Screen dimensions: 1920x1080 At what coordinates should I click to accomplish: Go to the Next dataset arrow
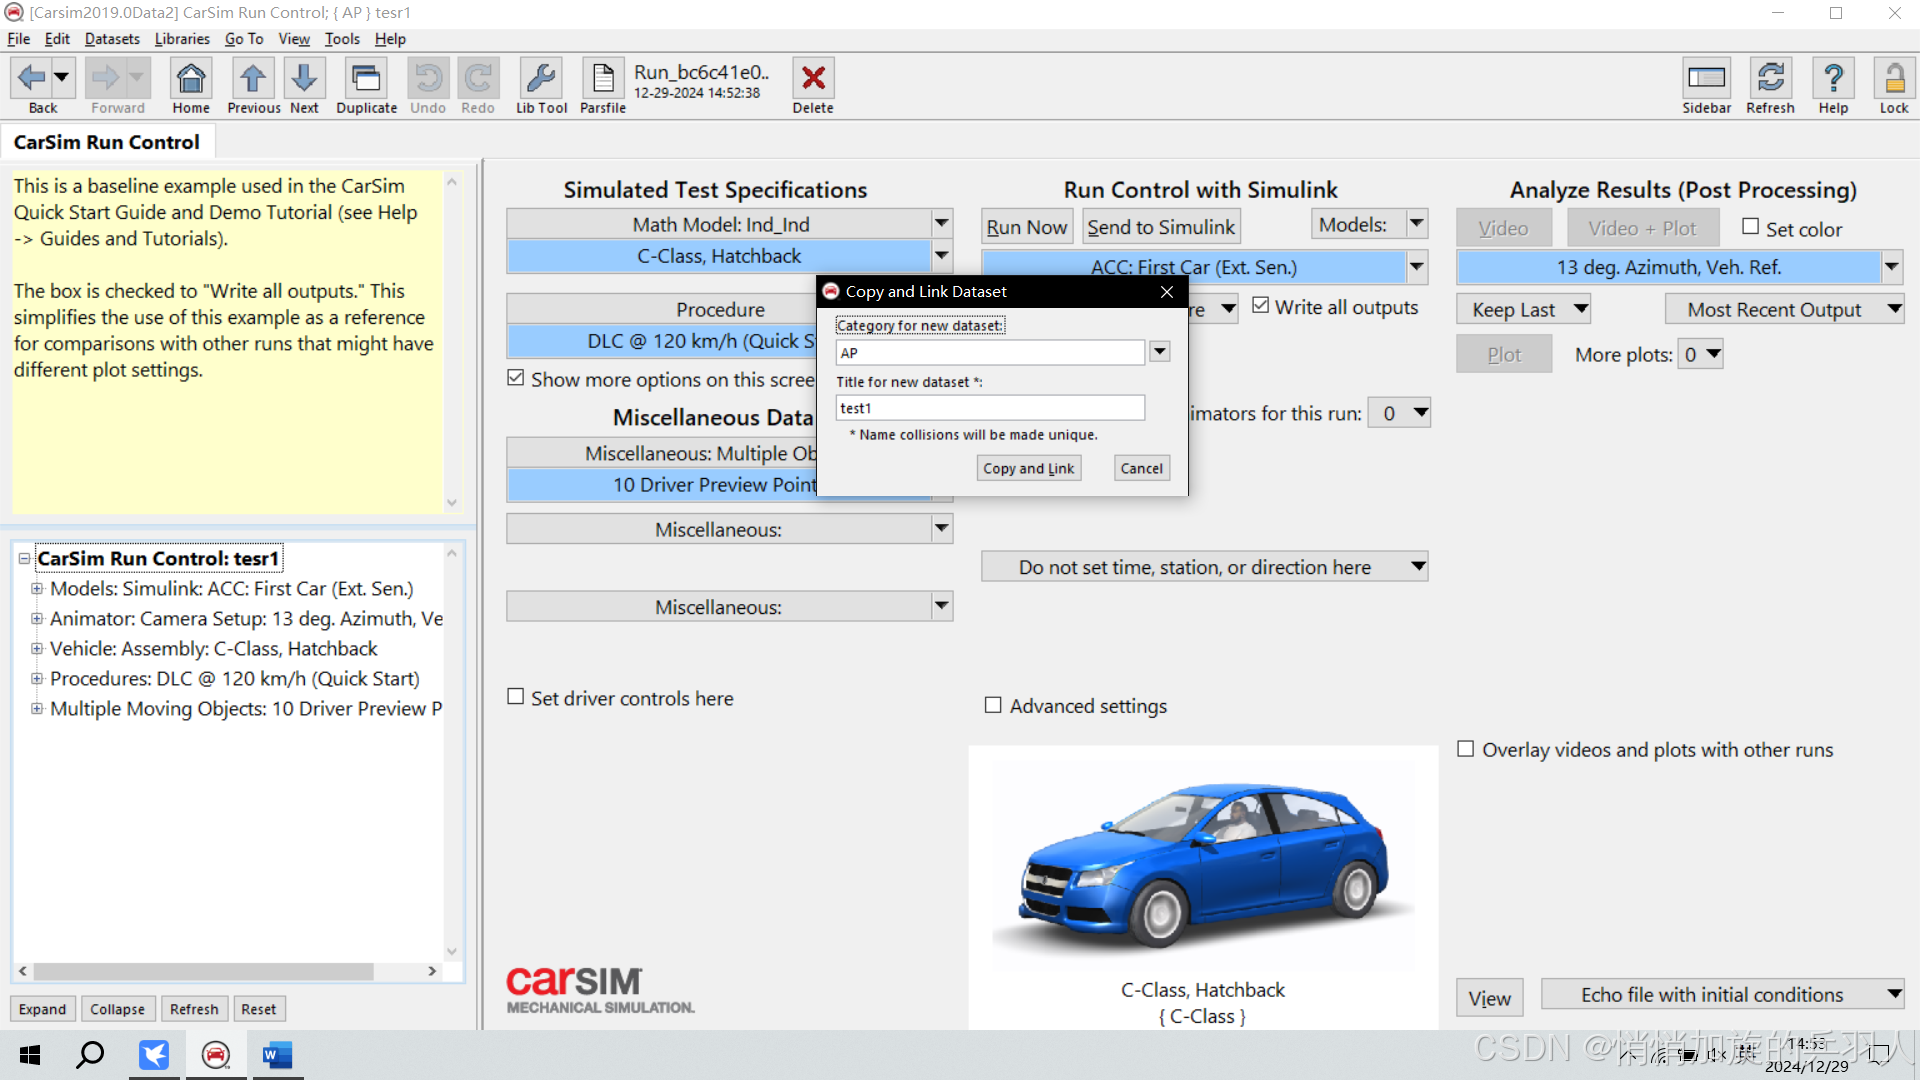tap(304, 78)
